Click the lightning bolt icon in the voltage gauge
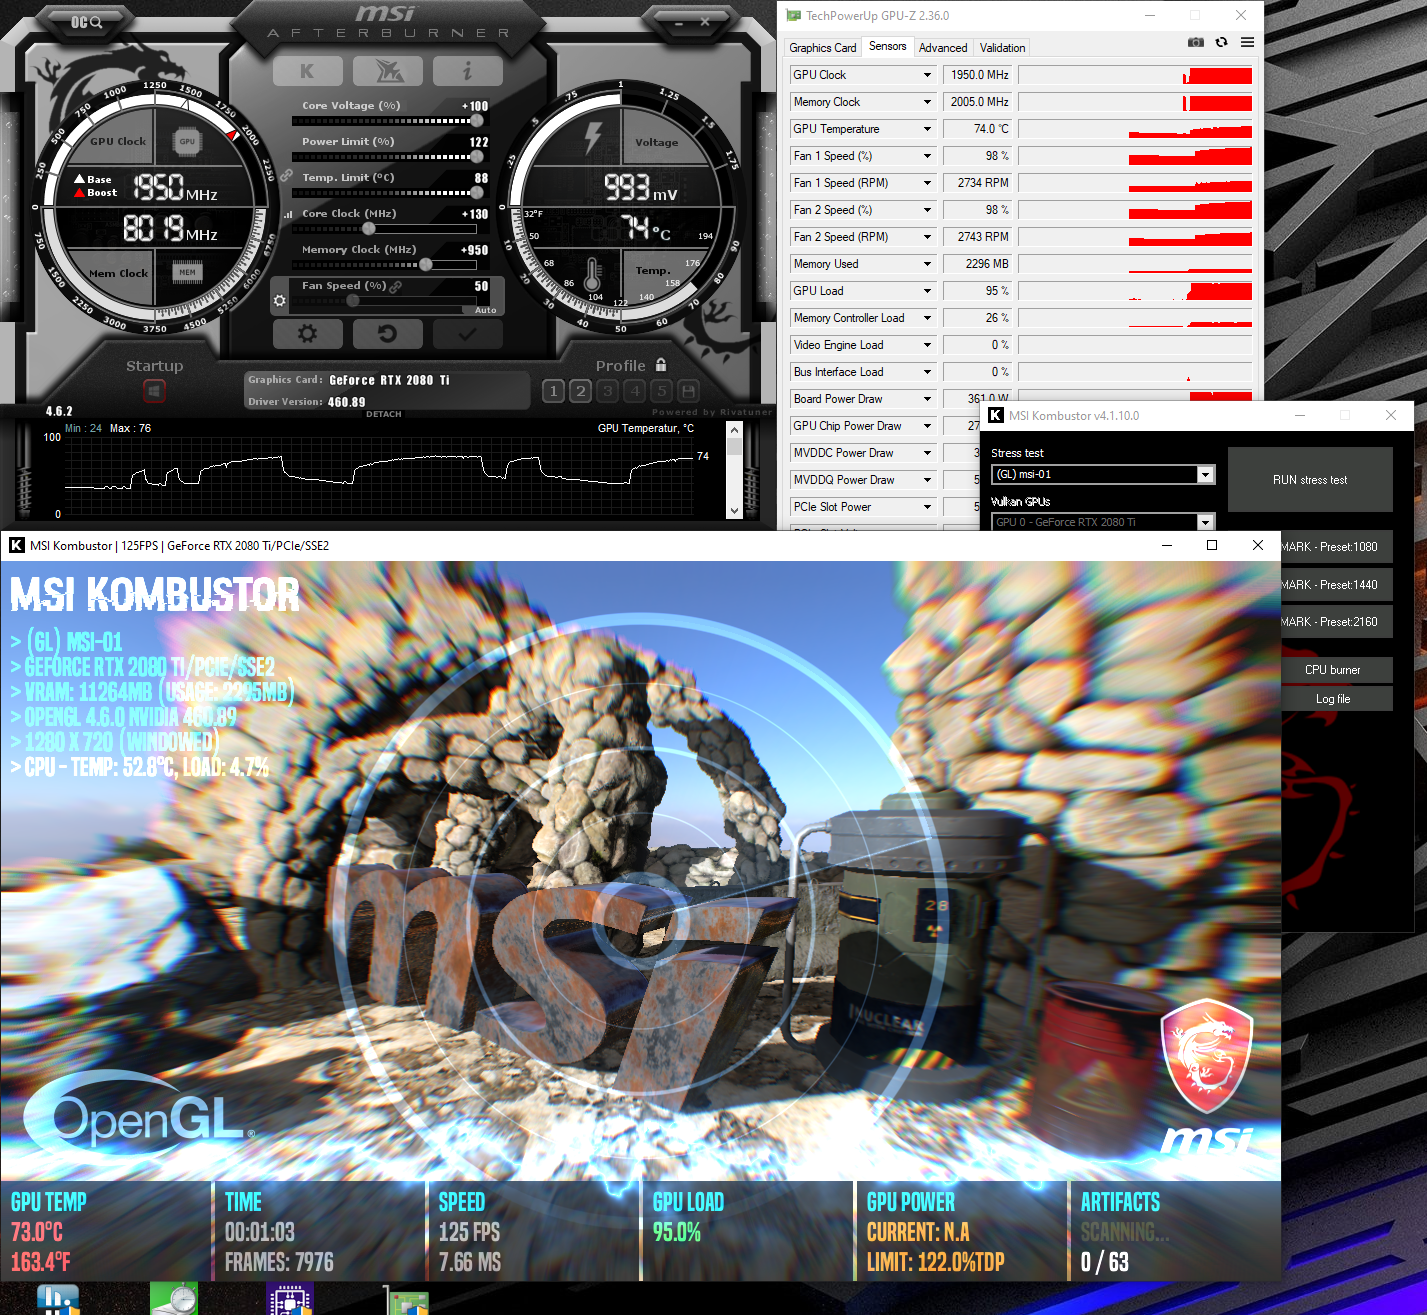 [x=593, y=138]
